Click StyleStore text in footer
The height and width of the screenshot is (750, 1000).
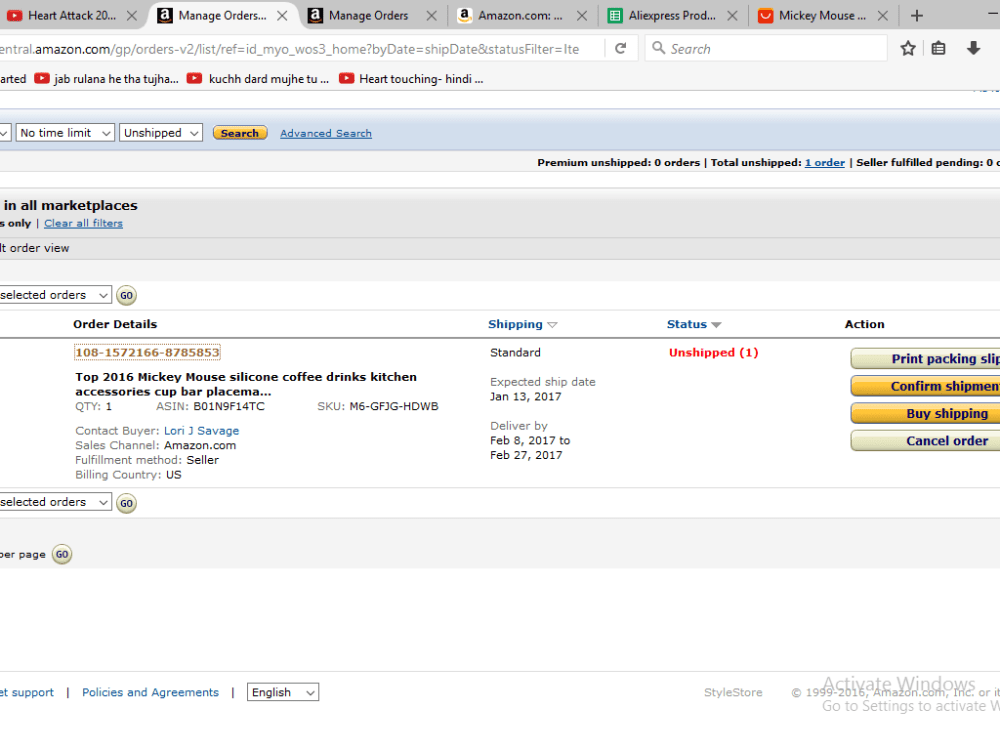tap(733, 692)
